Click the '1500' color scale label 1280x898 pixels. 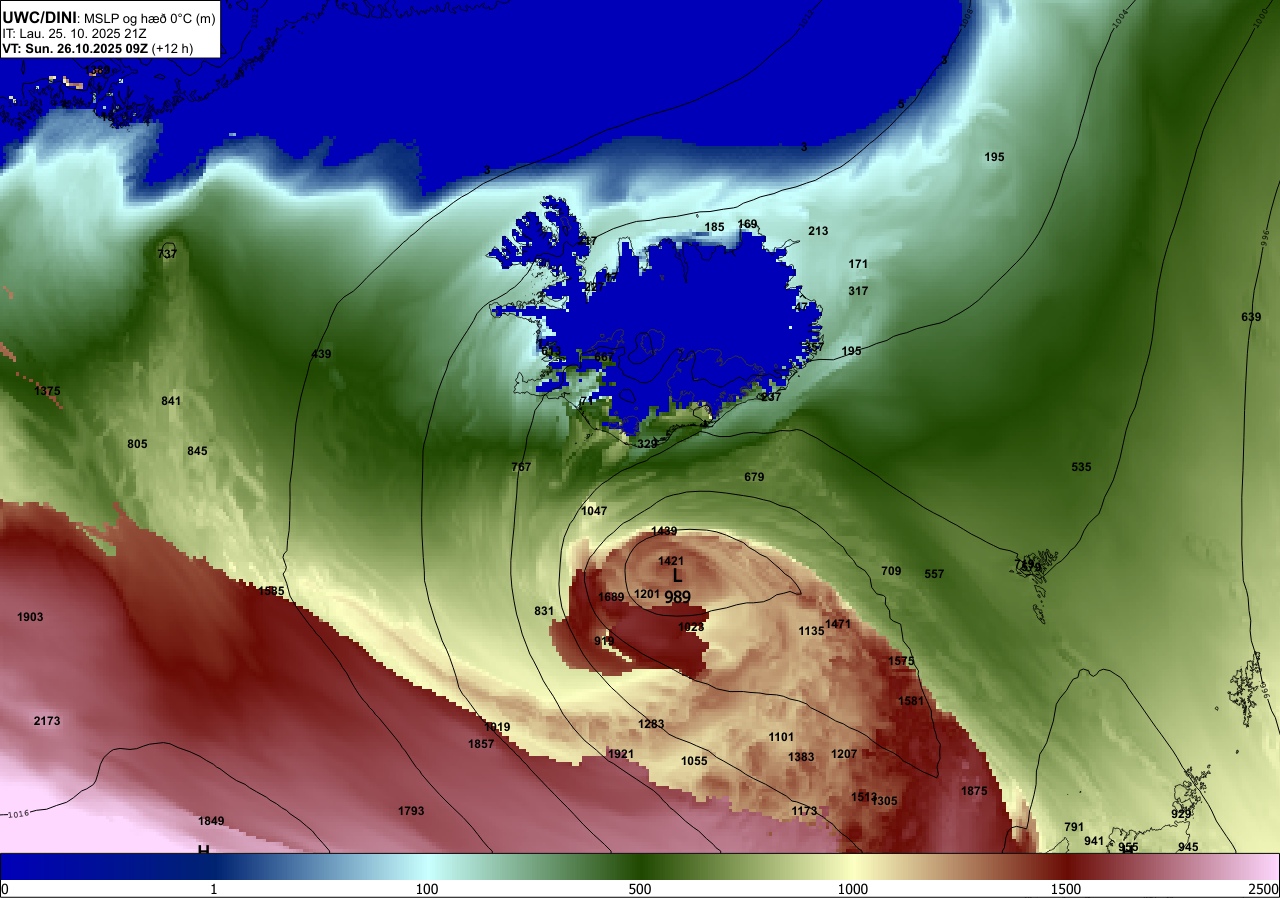click(x=1066, y=889)
